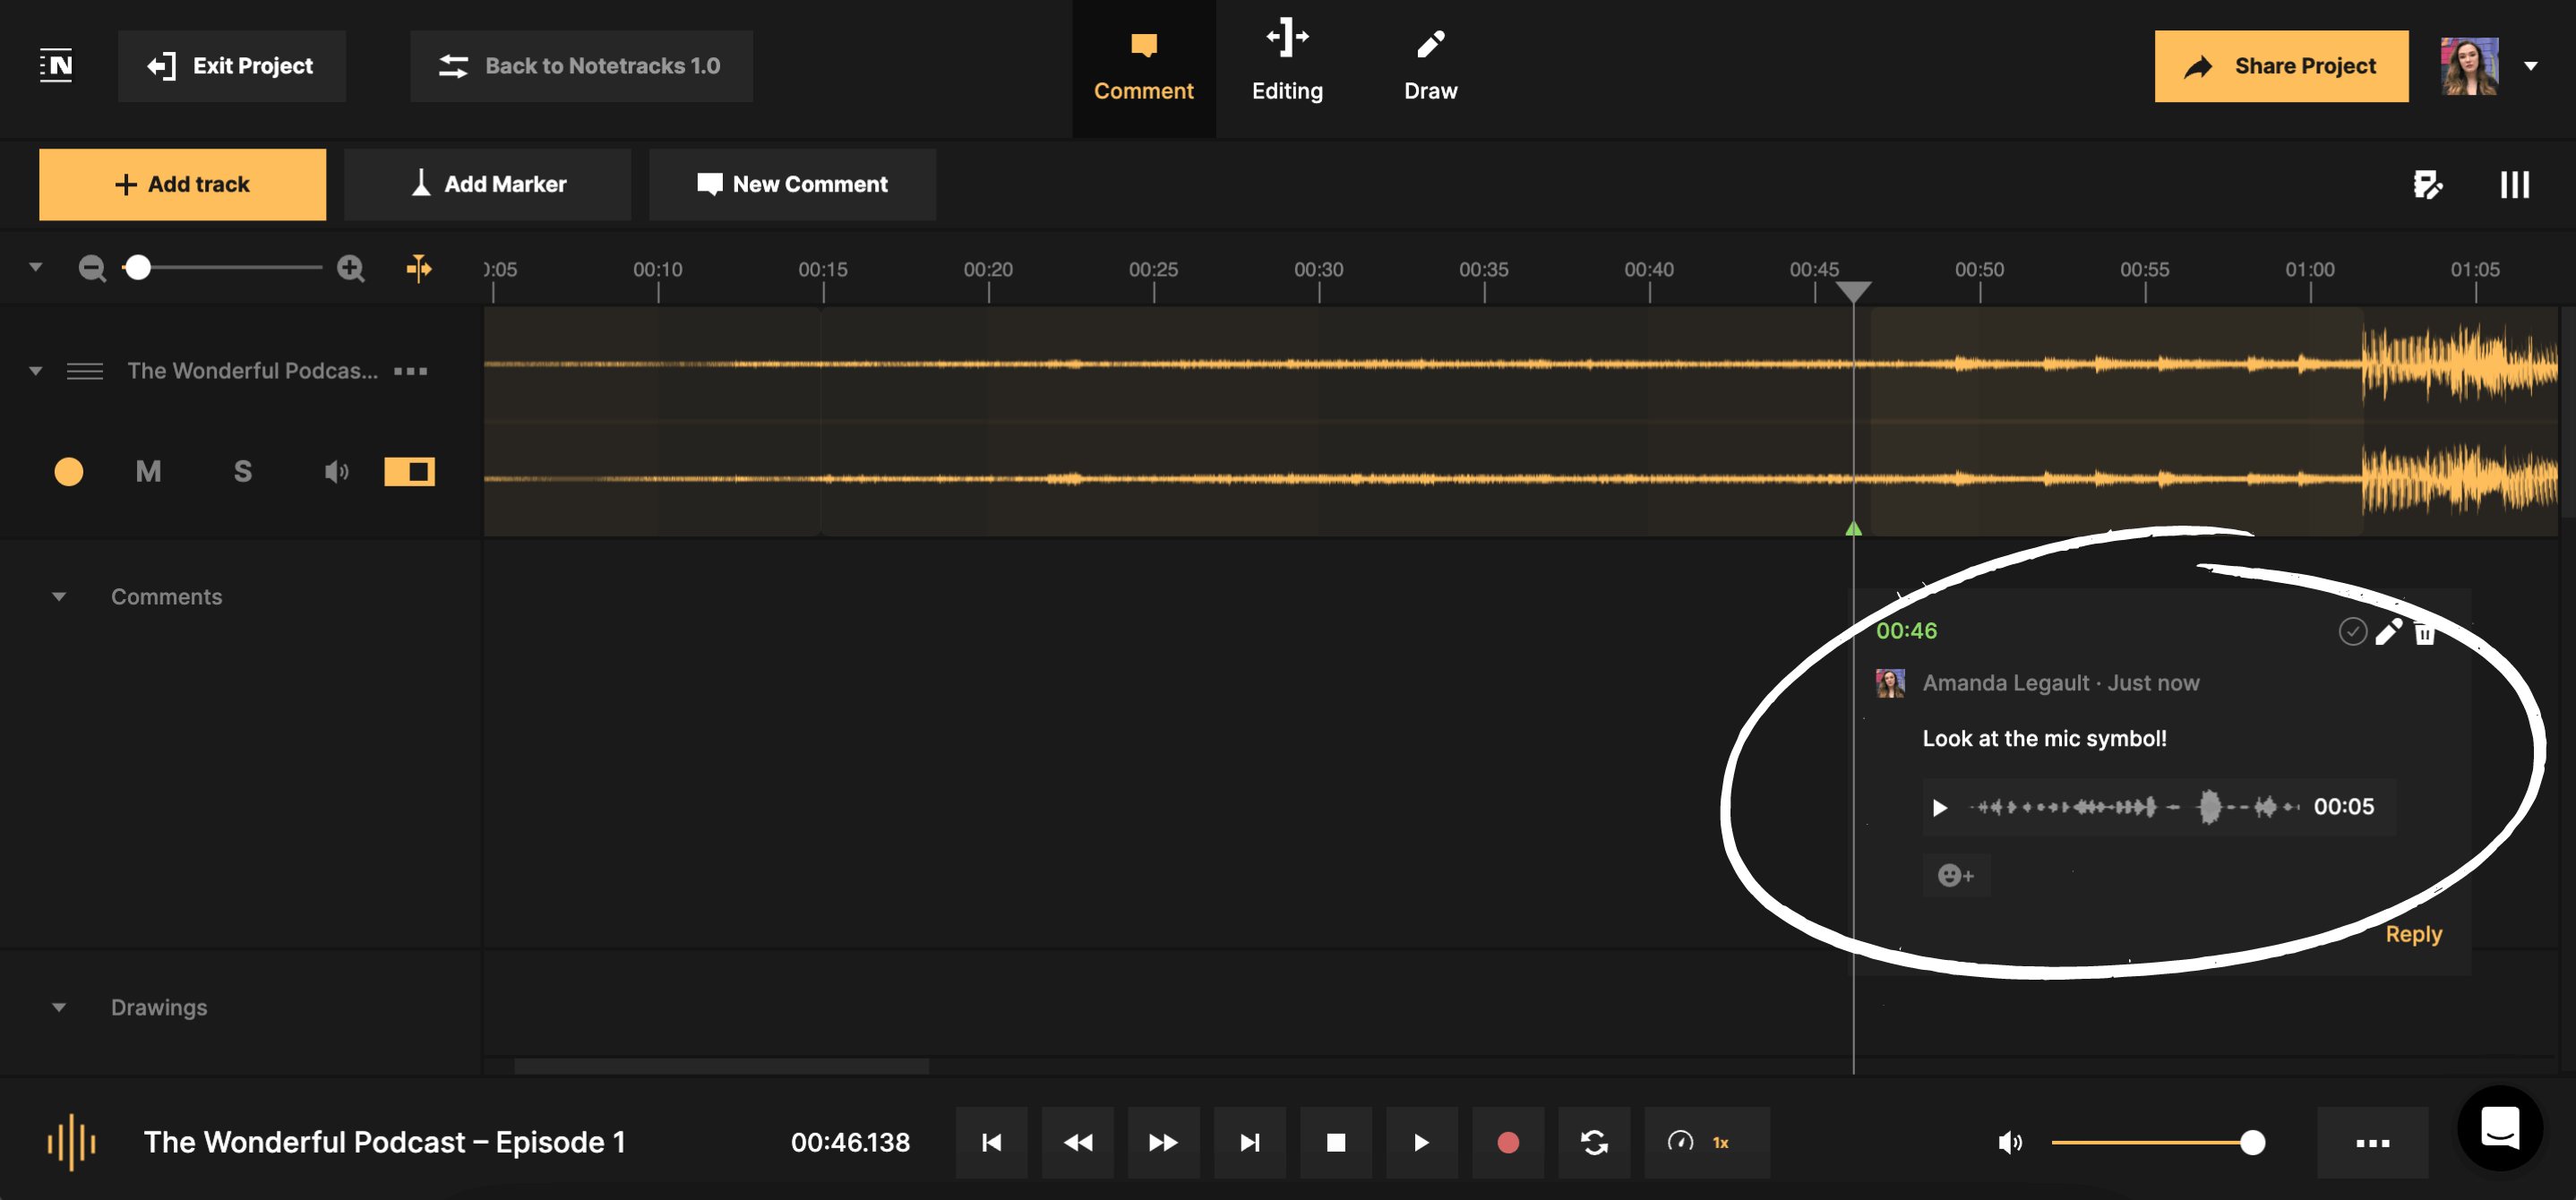The image size is (2576, 1200).
Task: Click the Share Project button
Action: [2281, 66]
